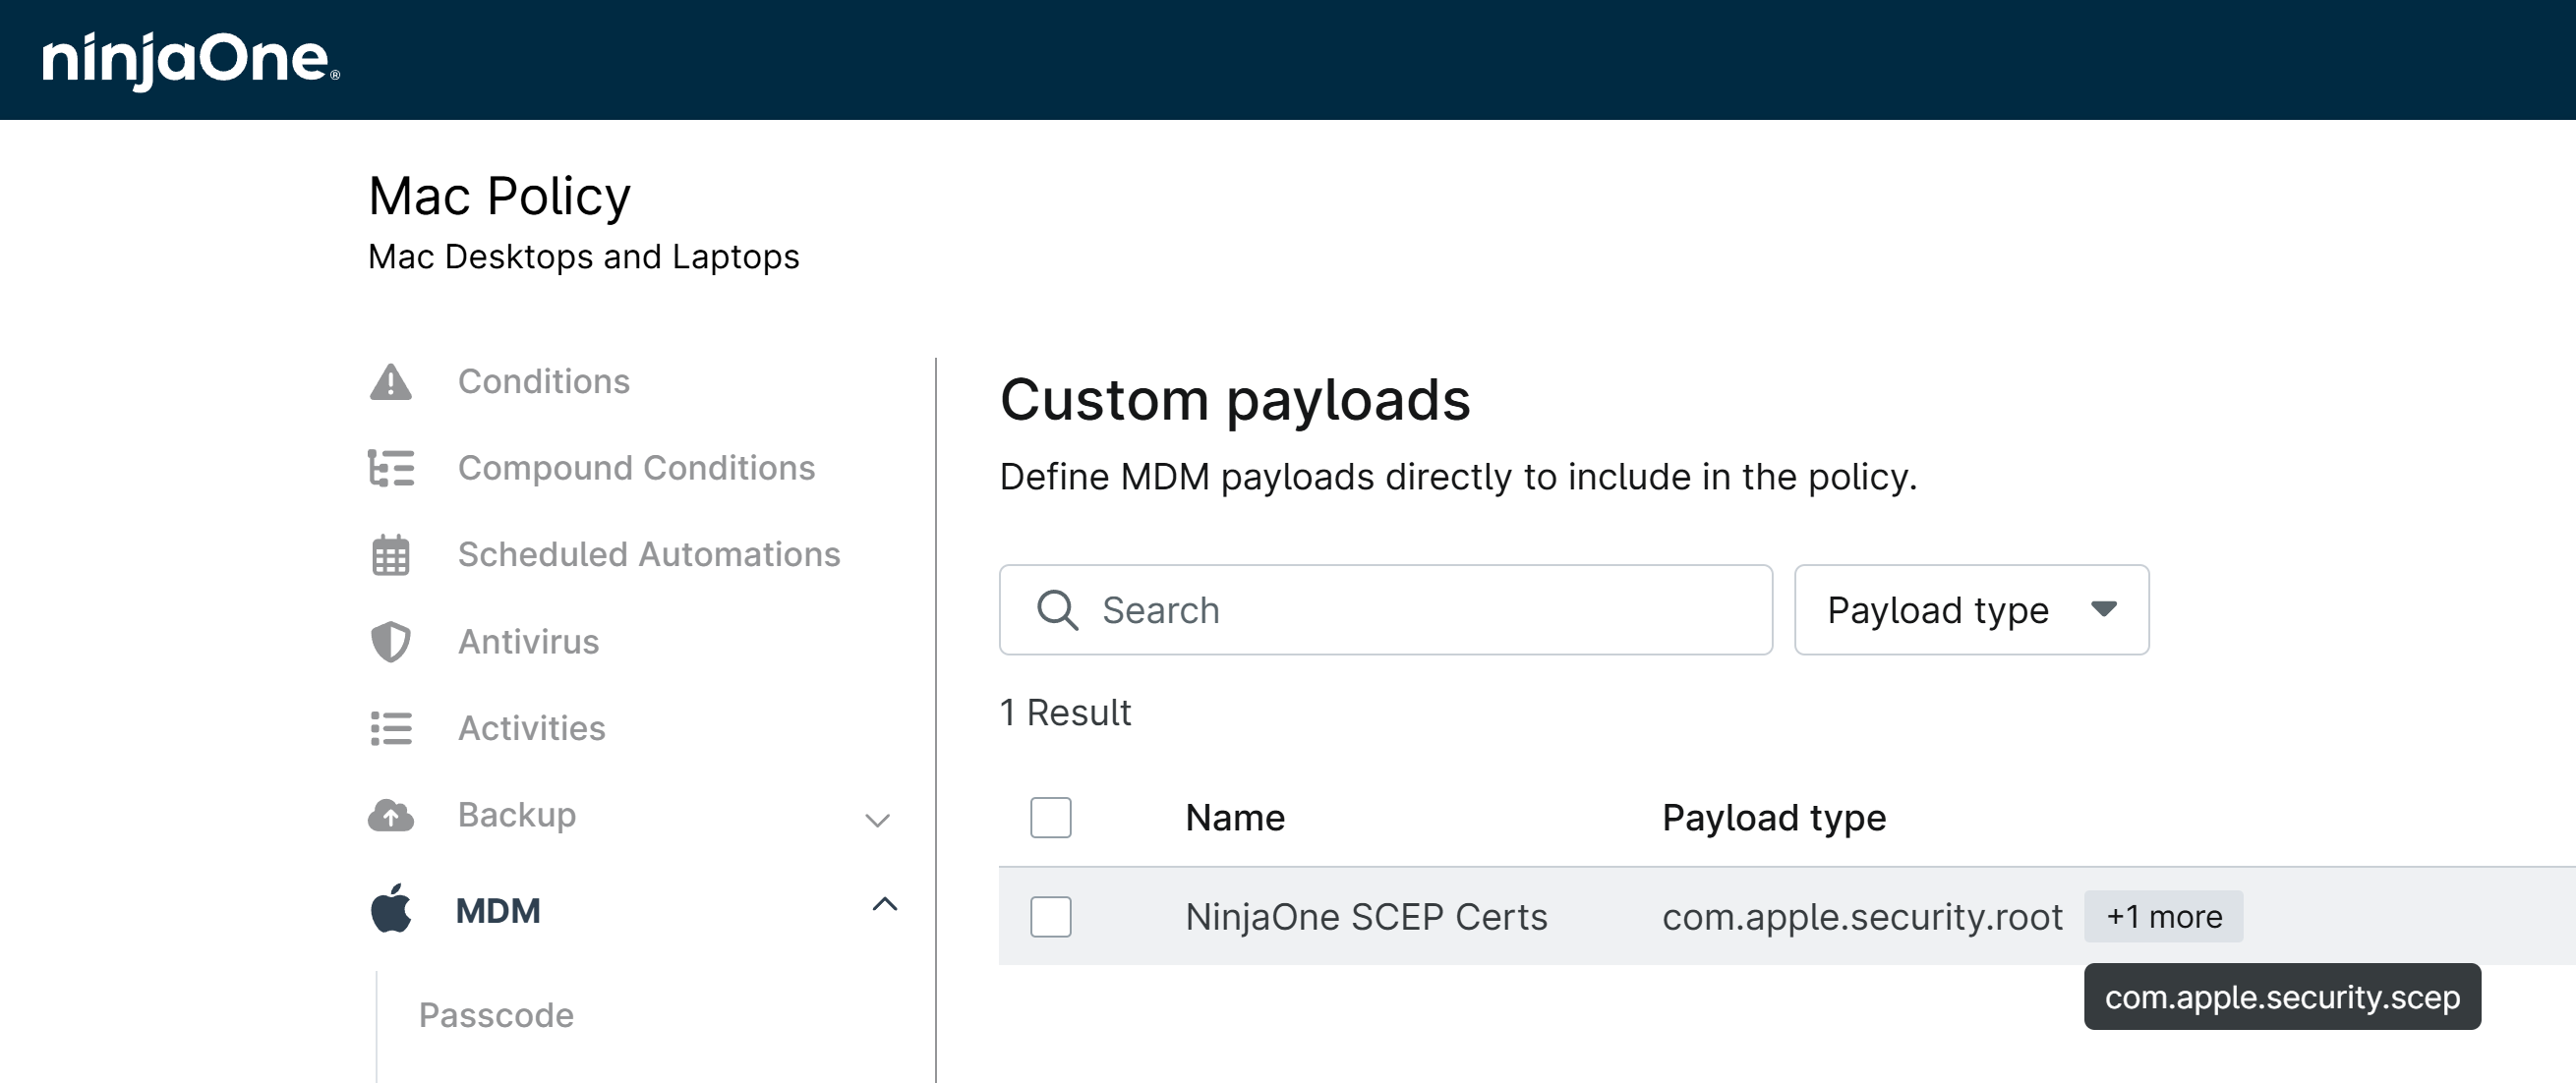Focus the Search payloads input field
Image resolution: width=2576 pixels, height=1083 pixels.
[x=1385, y=610]
